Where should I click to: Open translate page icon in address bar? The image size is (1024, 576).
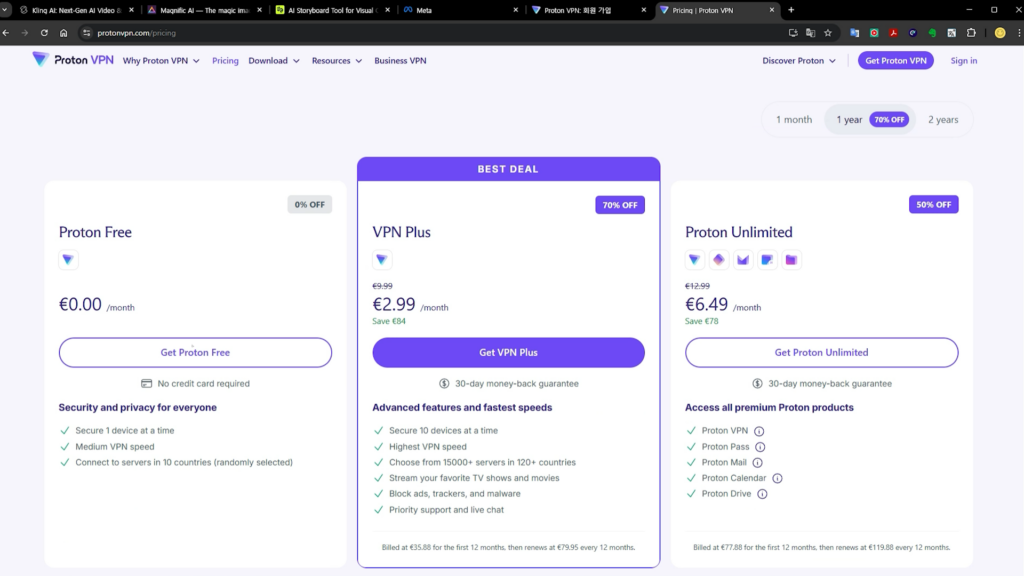pyautogui.click(x=810, y=33)
